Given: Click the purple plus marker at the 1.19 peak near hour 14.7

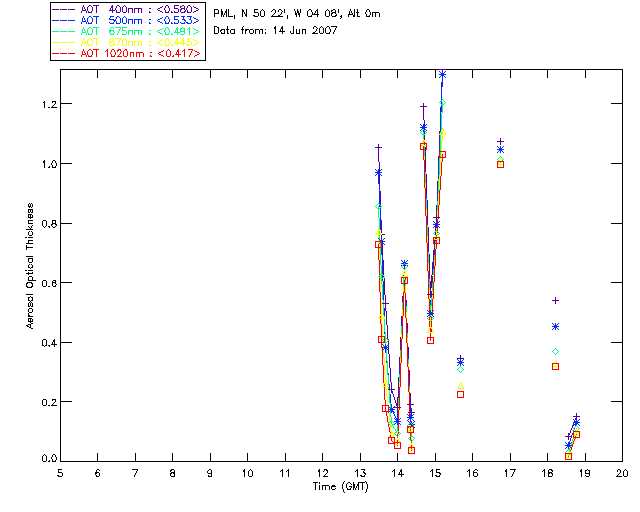Looking at the screenshot, I should (x=423, y=107).
